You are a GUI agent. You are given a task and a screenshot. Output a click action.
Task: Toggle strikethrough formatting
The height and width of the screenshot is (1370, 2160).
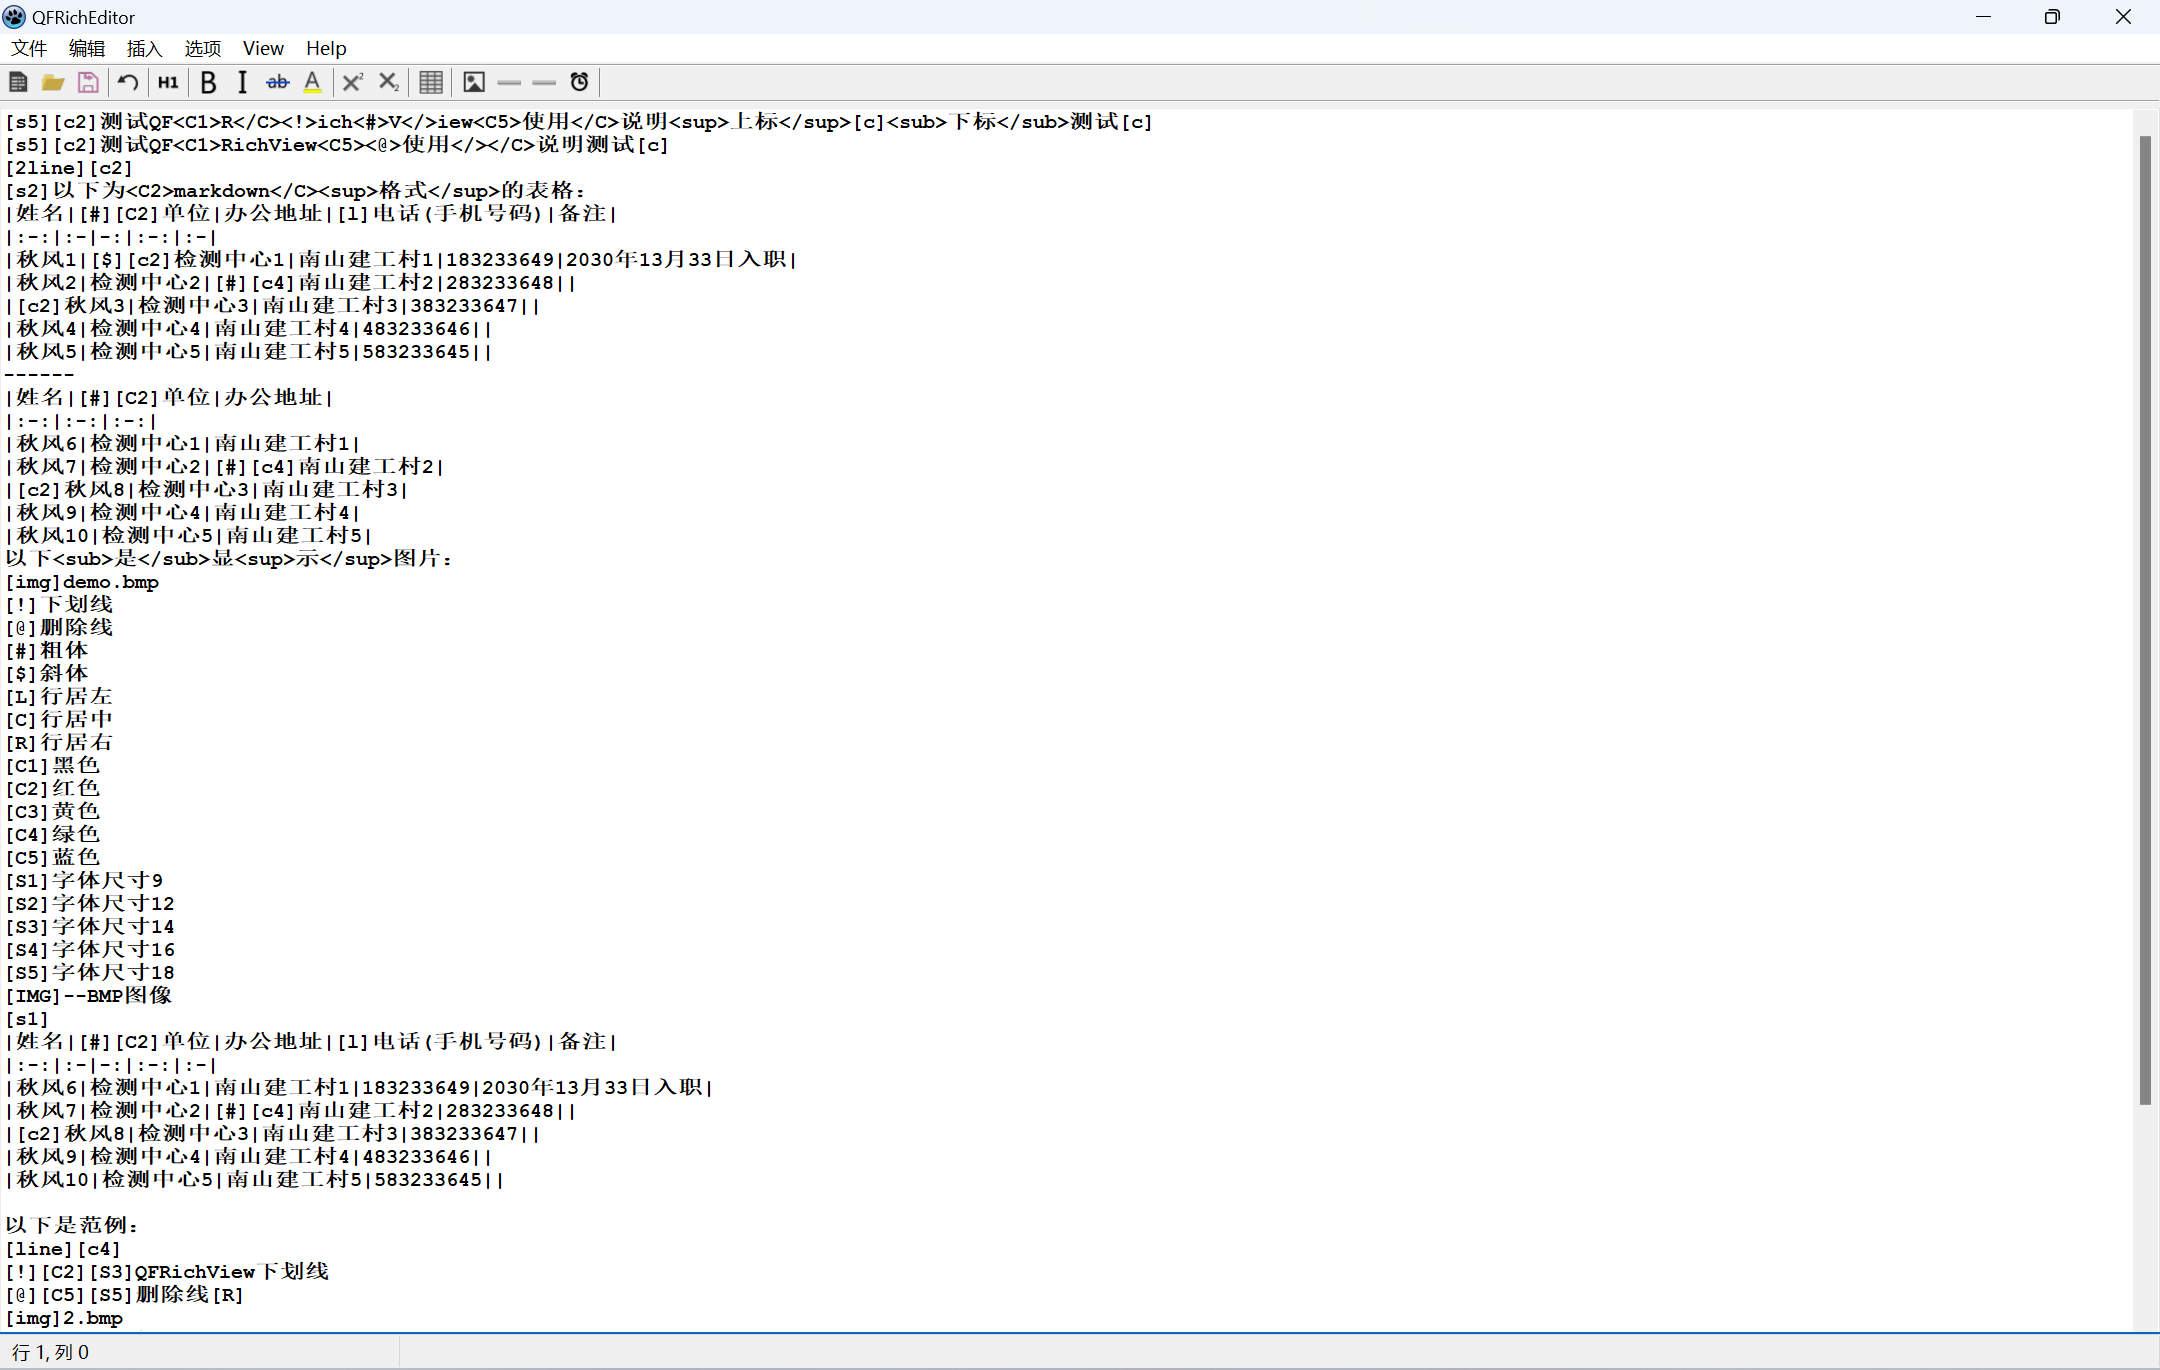pyautogui.click(x=277, y=83)
